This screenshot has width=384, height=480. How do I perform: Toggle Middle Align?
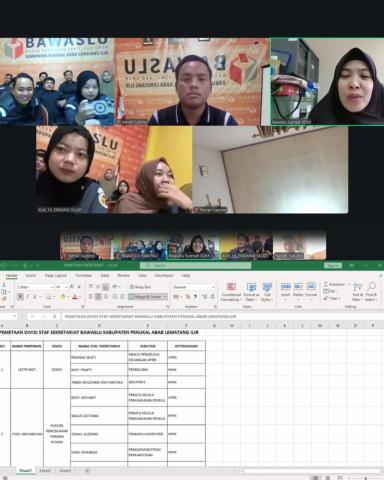tap(98, 287)
